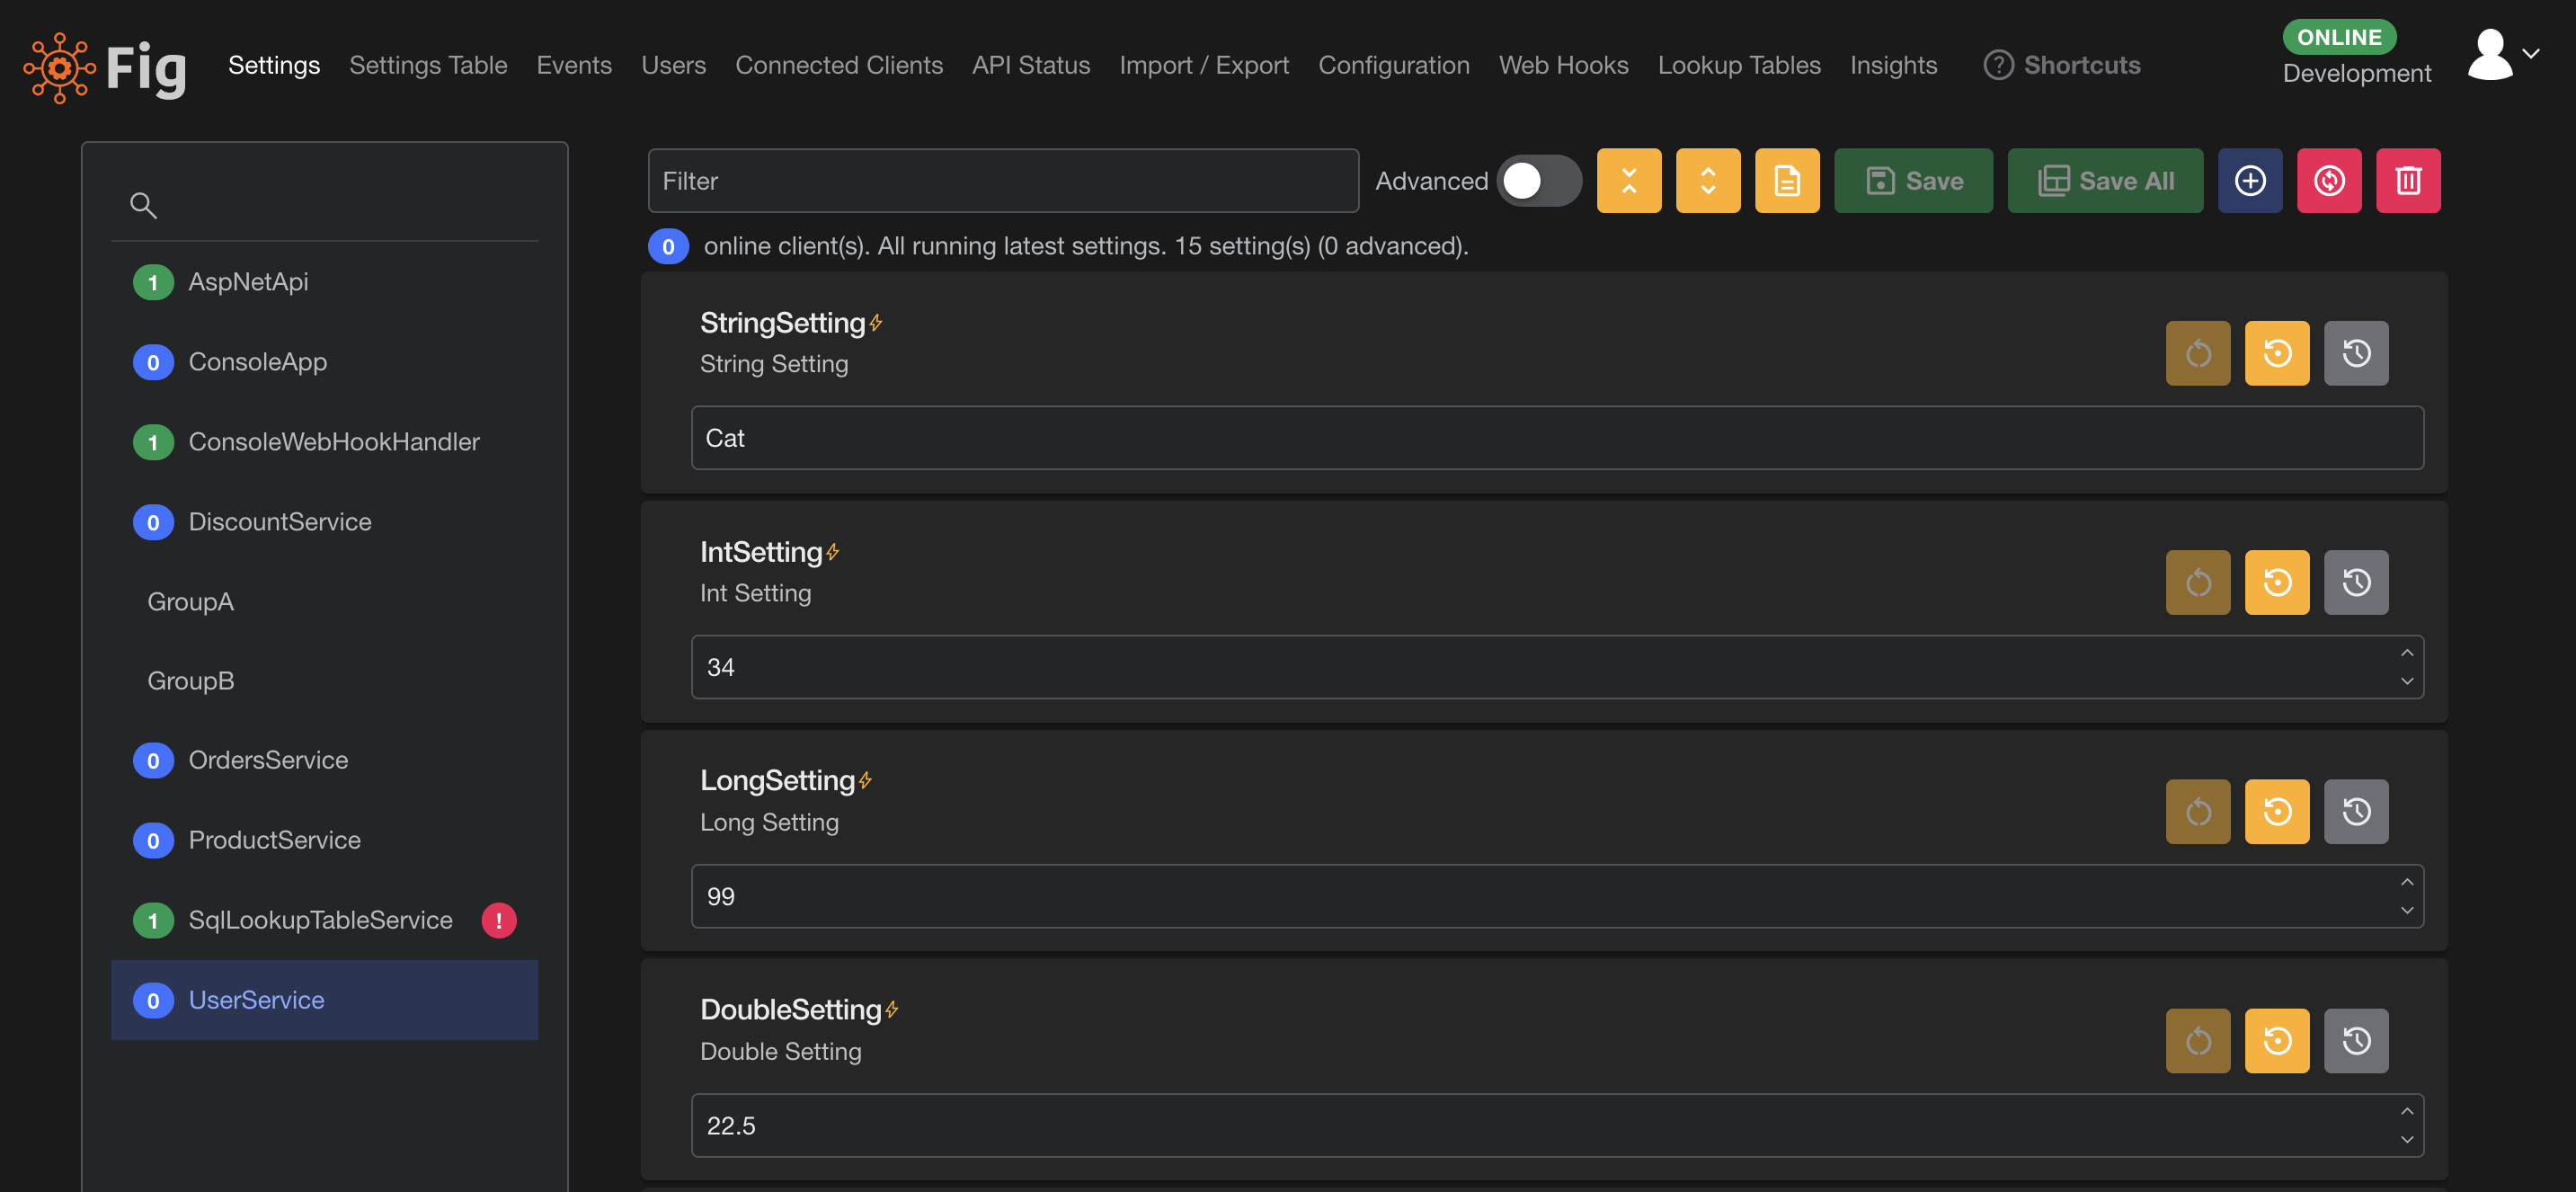This screenshot has width=2576, height=1192.
Task: Open API Status page
Action: (1031, 65)
